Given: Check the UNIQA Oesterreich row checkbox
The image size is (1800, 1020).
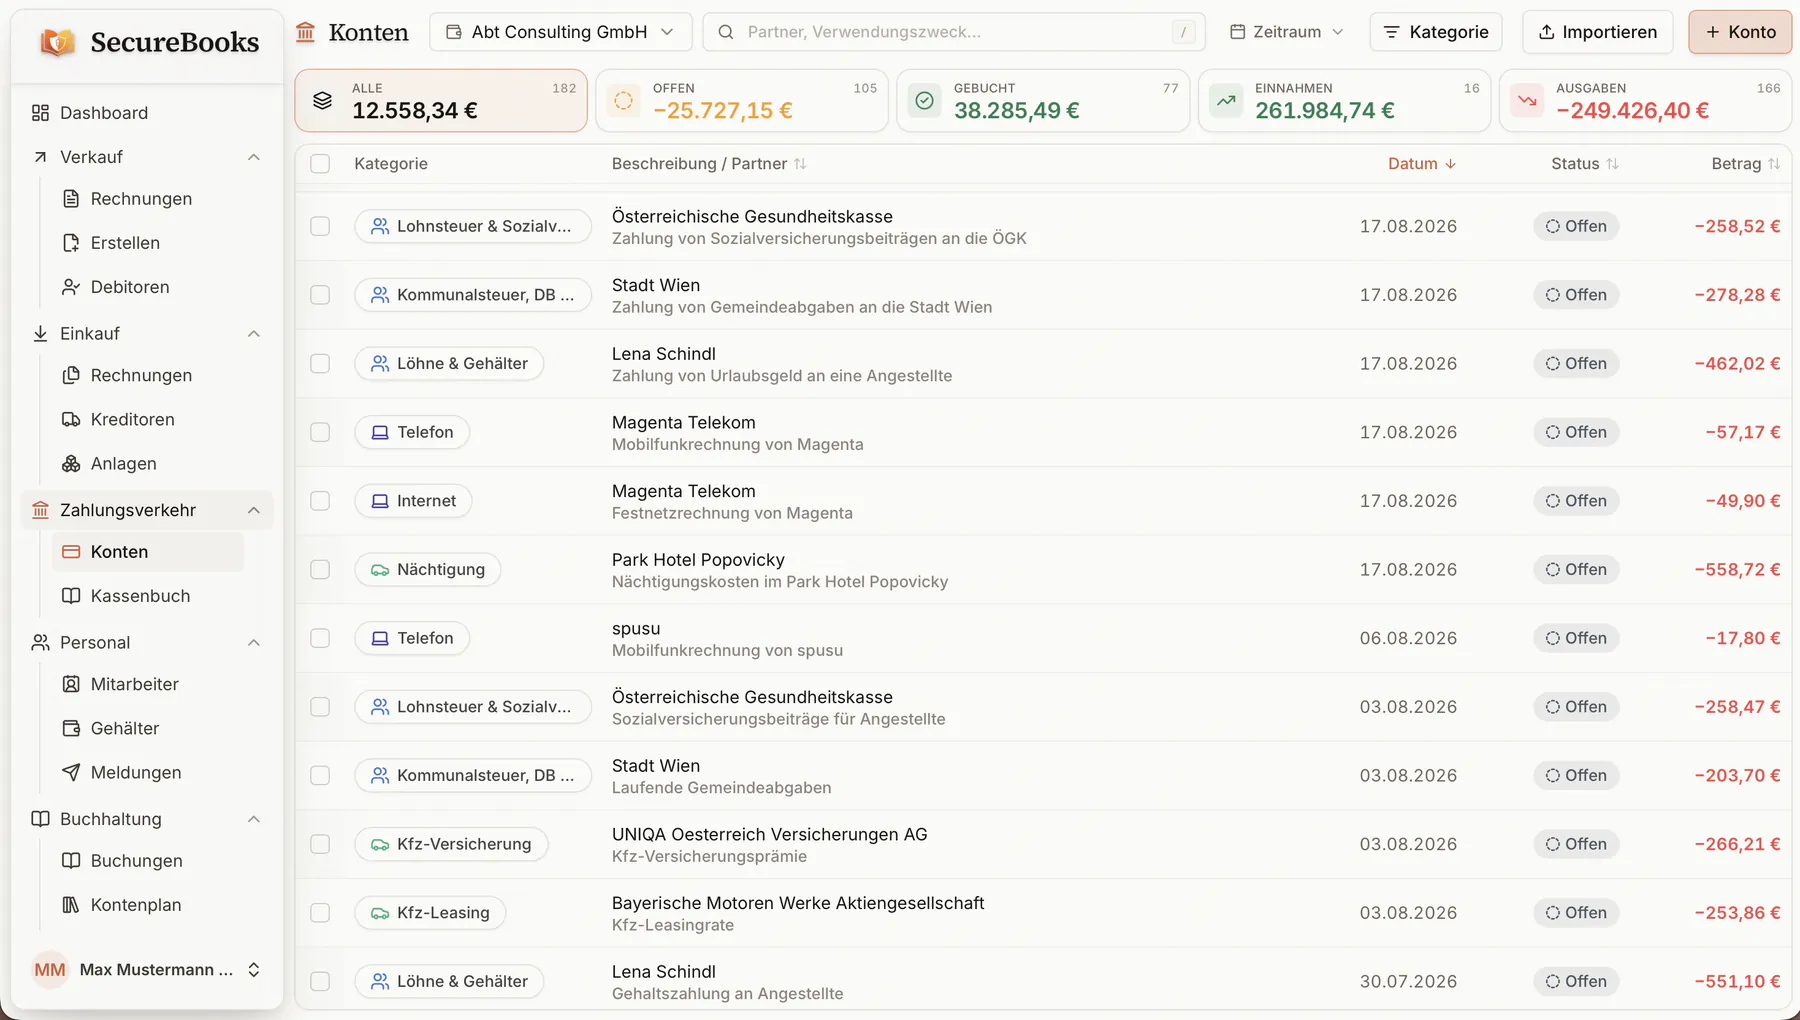Looking at the screenshot, I should coord(320,844).
